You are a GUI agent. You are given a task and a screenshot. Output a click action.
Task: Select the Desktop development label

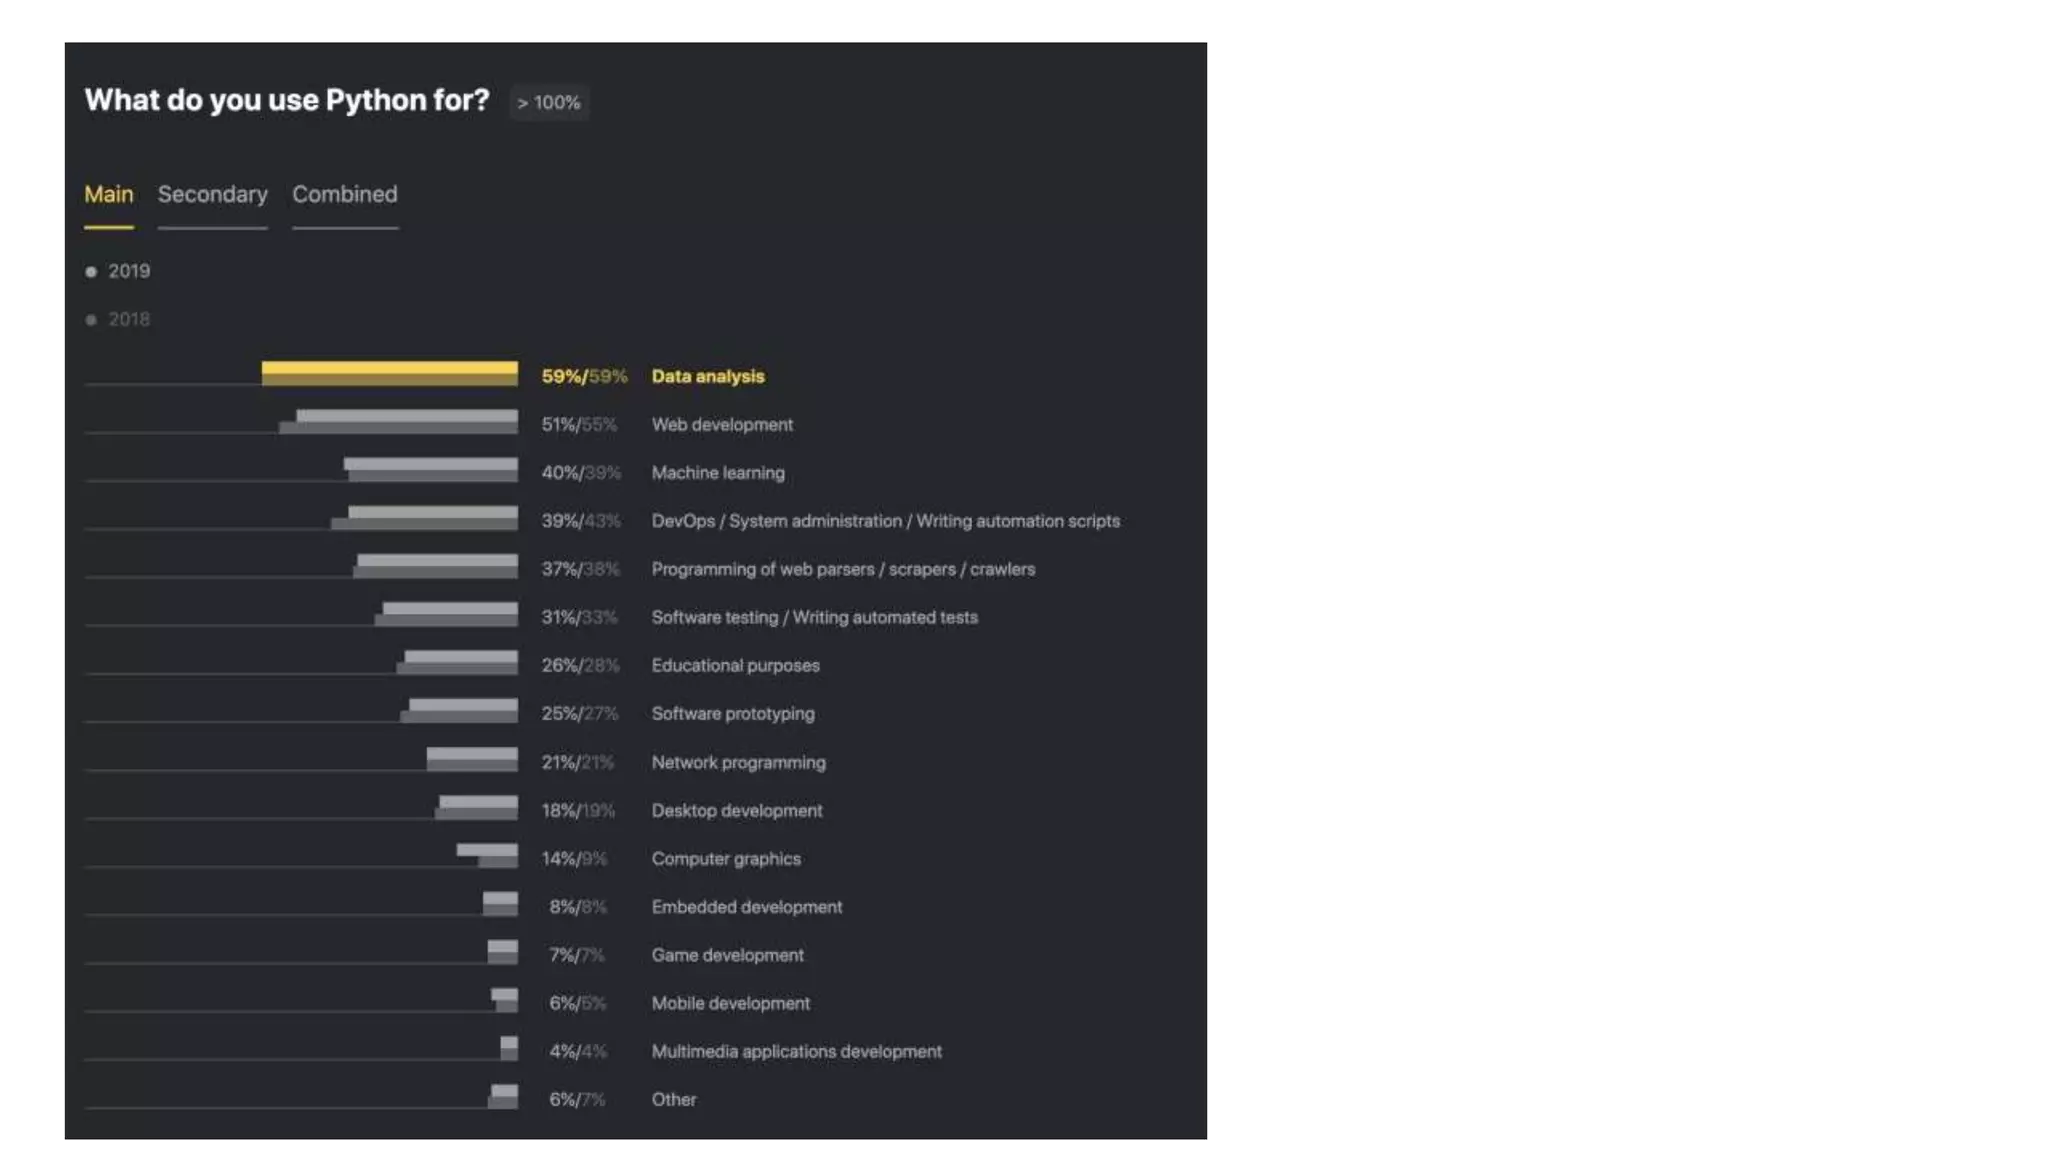click(x=737, y=811)
